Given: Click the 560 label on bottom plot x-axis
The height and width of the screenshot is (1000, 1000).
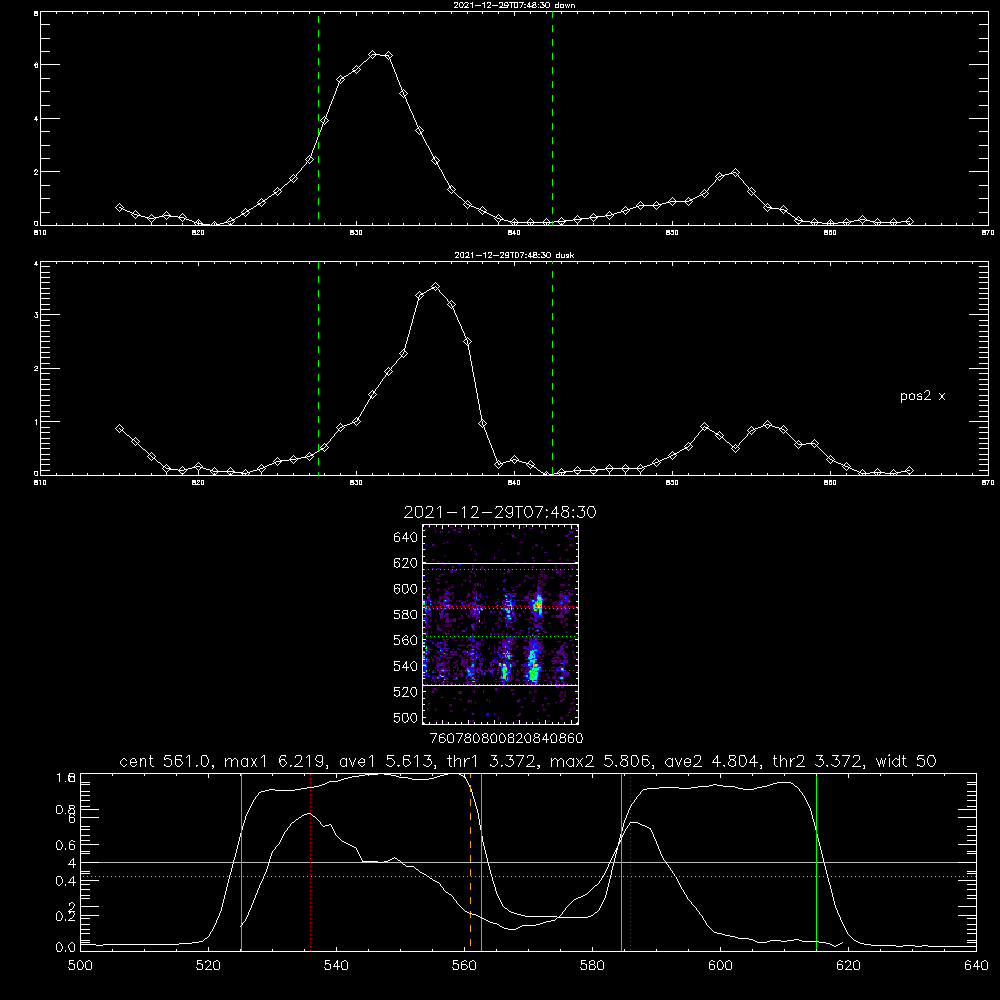Looking at the screenshot, I should coord(464,966).
